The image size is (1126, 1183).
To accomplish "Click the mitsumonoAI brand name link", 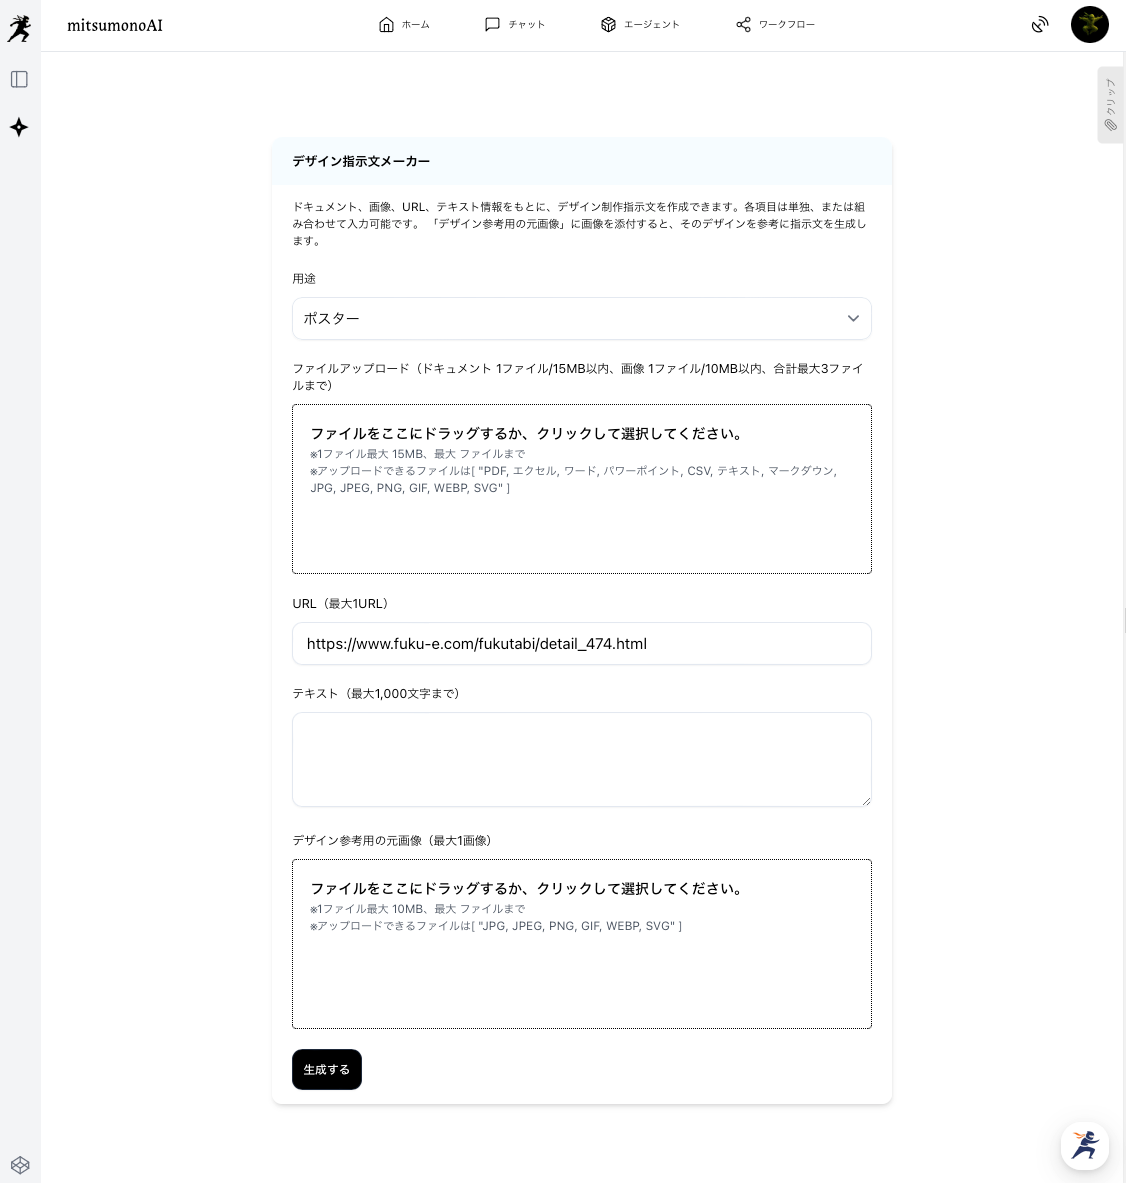I will tap(115, 26).
